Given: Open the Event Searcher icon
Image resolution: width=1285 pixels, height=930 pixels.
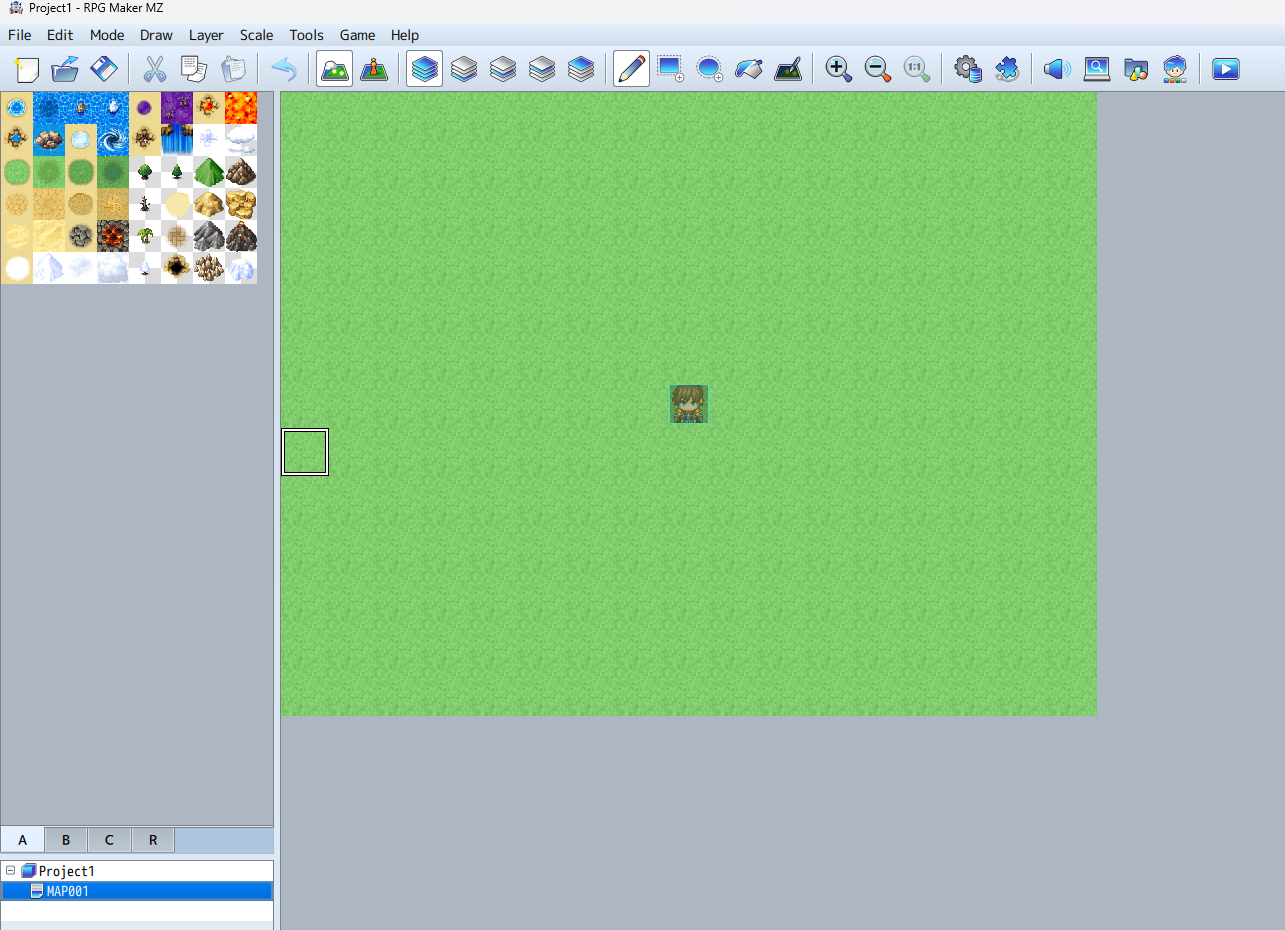Looking at the screenshot, I should (1097, 69).
